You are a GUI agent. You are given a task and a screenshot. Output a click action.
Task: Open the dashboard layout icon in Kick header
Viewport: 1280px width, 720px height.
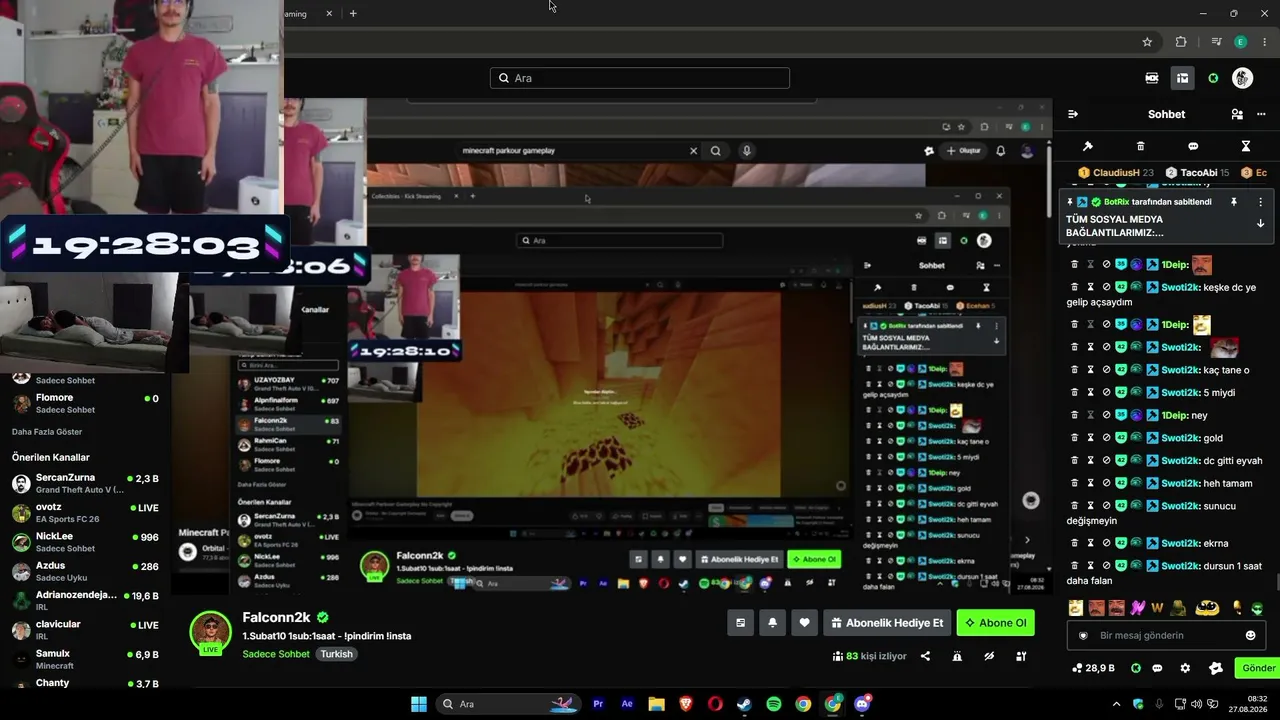(1182, 78)
